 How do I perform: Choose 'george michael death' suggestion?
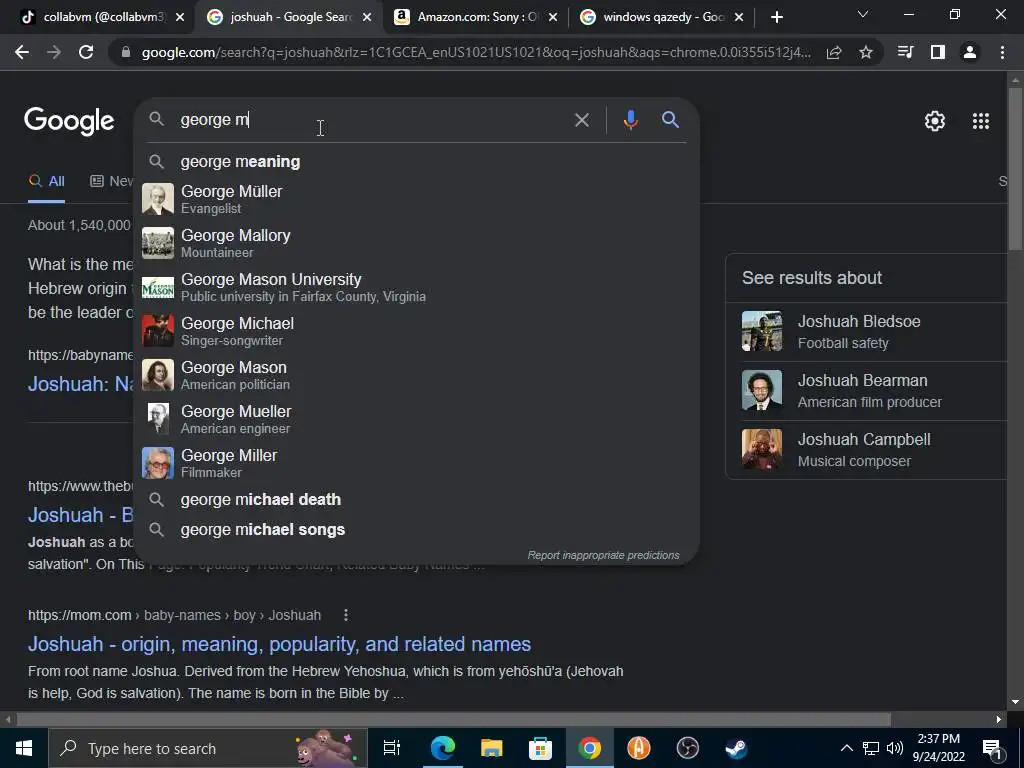[417, 500]
